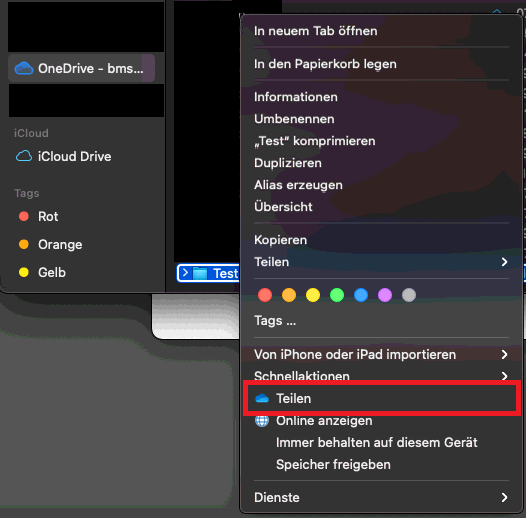Screen dimensions: 526x518
Task: Apply the green color tag swatch
Action: pyautogui.click(x=337, y=295)
